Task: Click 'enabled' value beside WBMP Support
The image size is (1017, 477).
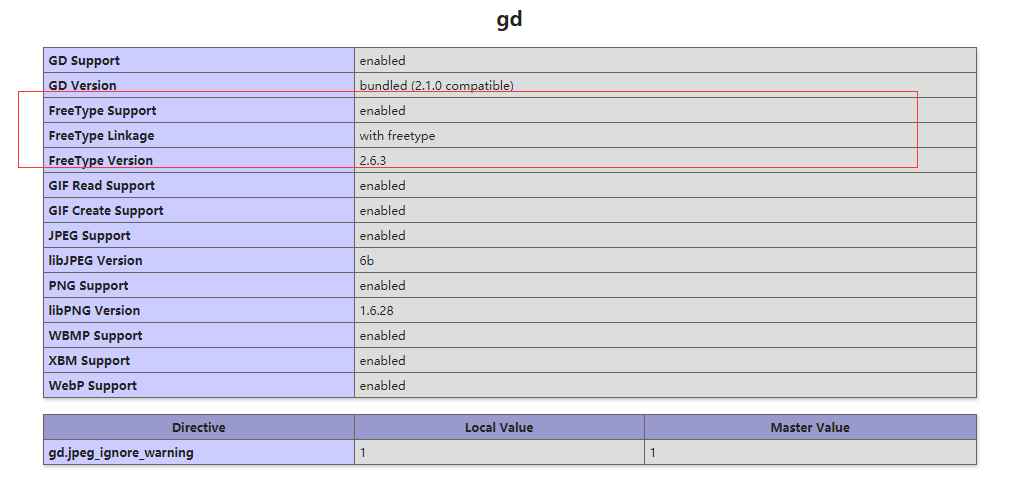Action: point(382,336)
